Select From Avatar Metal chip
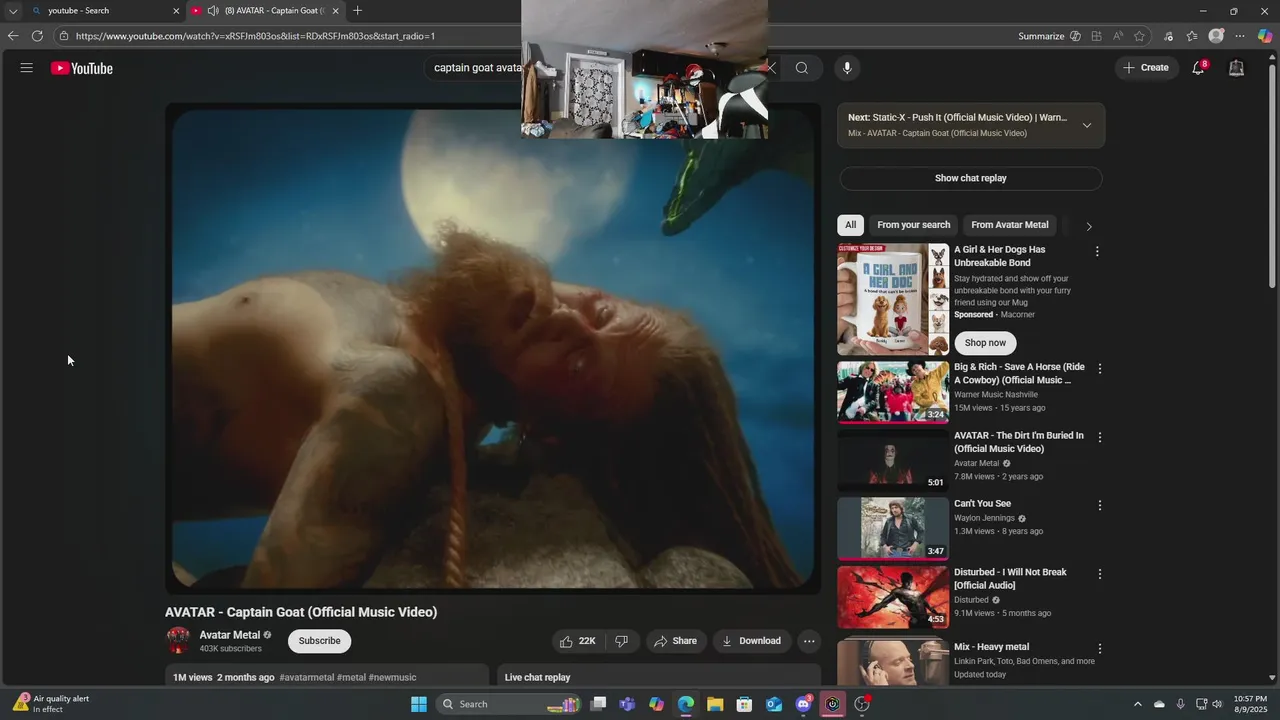This screenshot has width=1280, height=720. pyautogui.click(x=1010, y=225)
